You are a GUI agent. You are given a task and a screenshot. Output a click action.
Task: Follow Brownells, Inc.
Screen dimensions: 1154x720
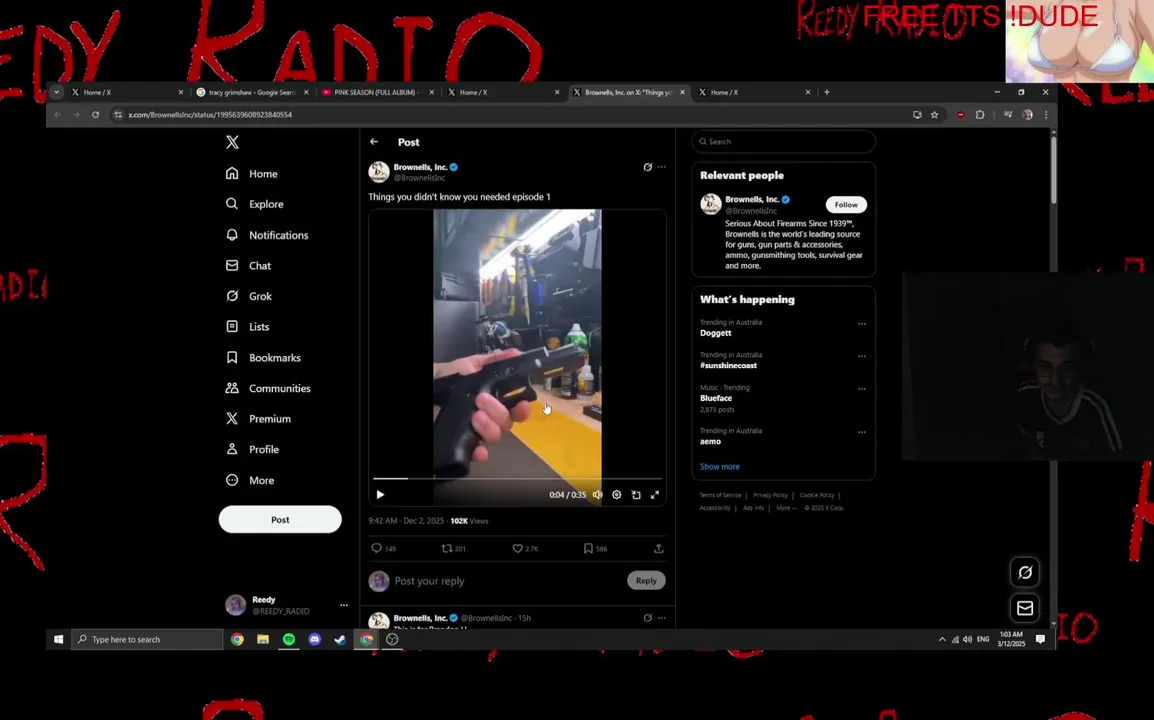coord(846,205)
